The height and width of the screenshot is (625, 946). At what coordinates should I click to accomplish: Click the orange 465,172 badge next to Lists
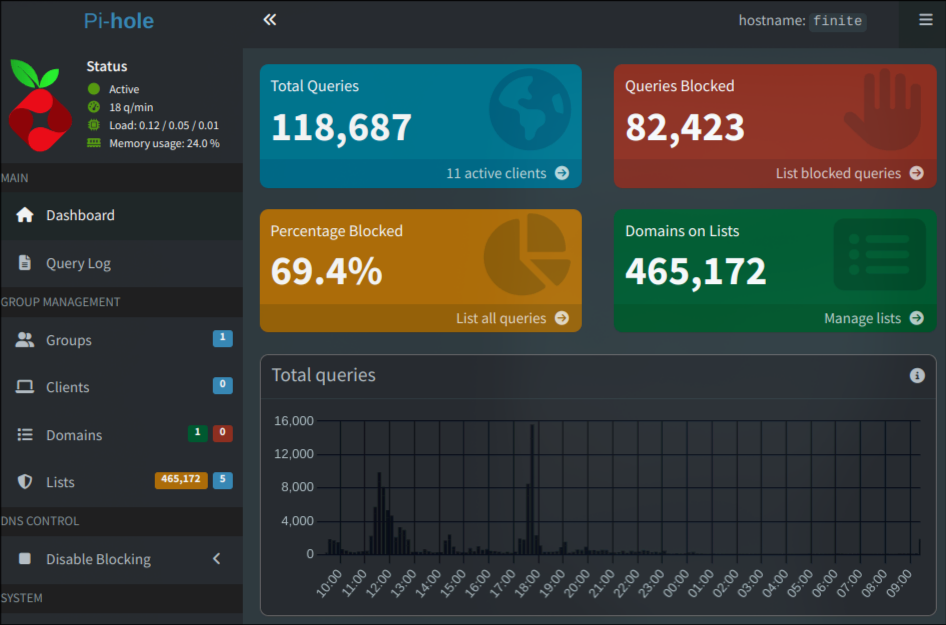(181, 480)
